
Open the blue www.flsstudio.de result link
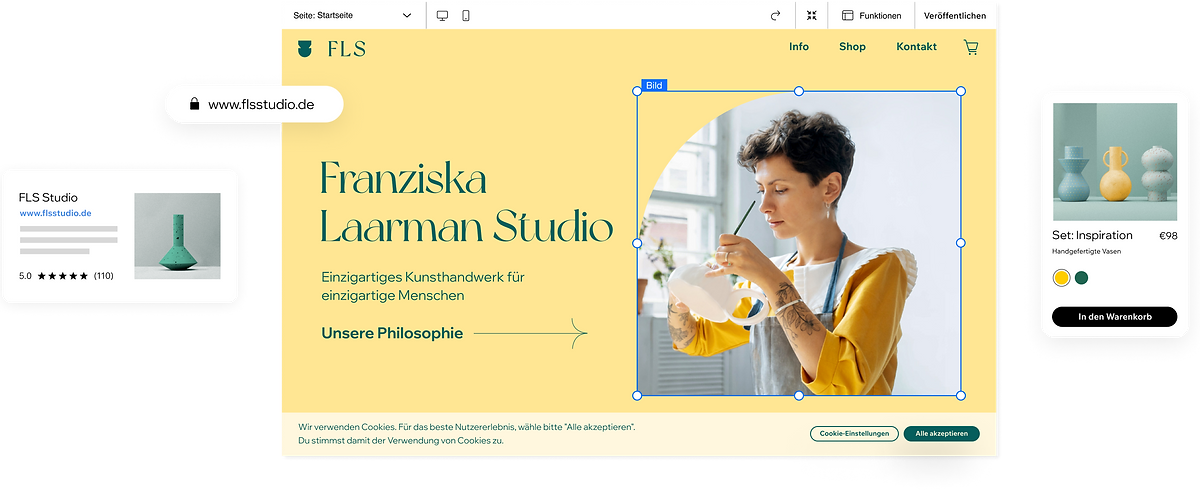point(56,213)
